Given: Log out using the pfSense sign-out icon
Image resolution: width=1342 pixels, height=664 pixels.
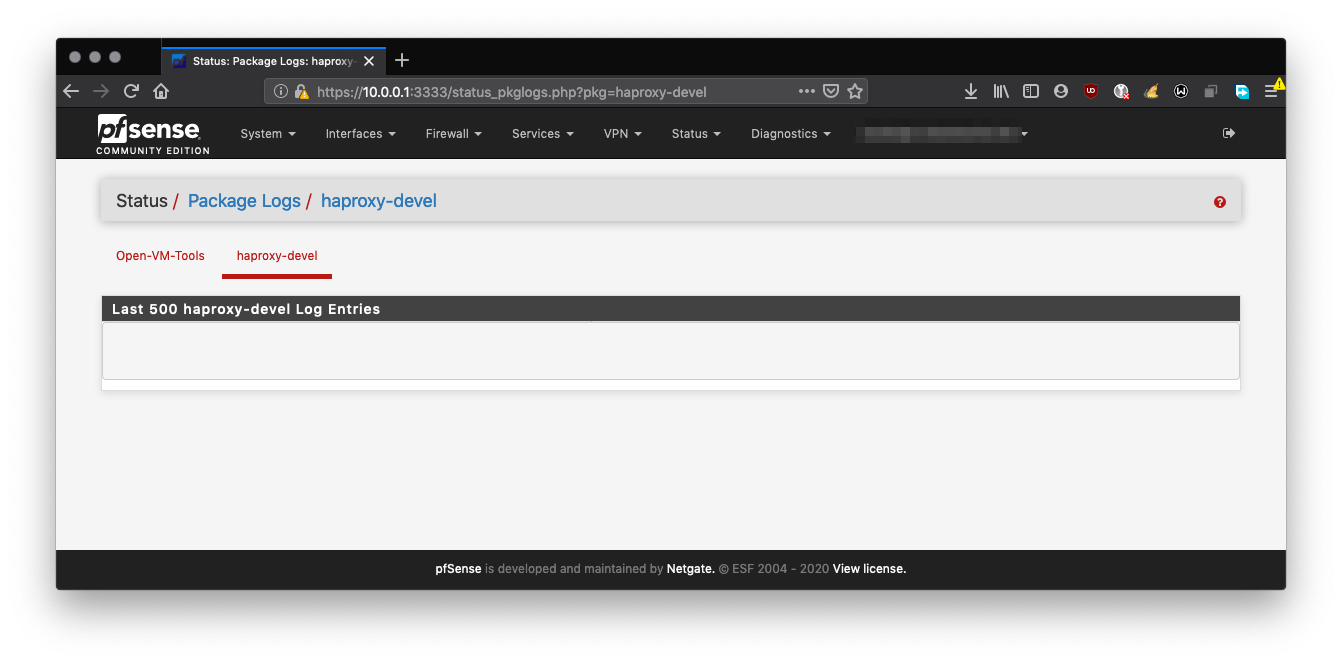Looking at the screenshot, I should pos(1229,133).
